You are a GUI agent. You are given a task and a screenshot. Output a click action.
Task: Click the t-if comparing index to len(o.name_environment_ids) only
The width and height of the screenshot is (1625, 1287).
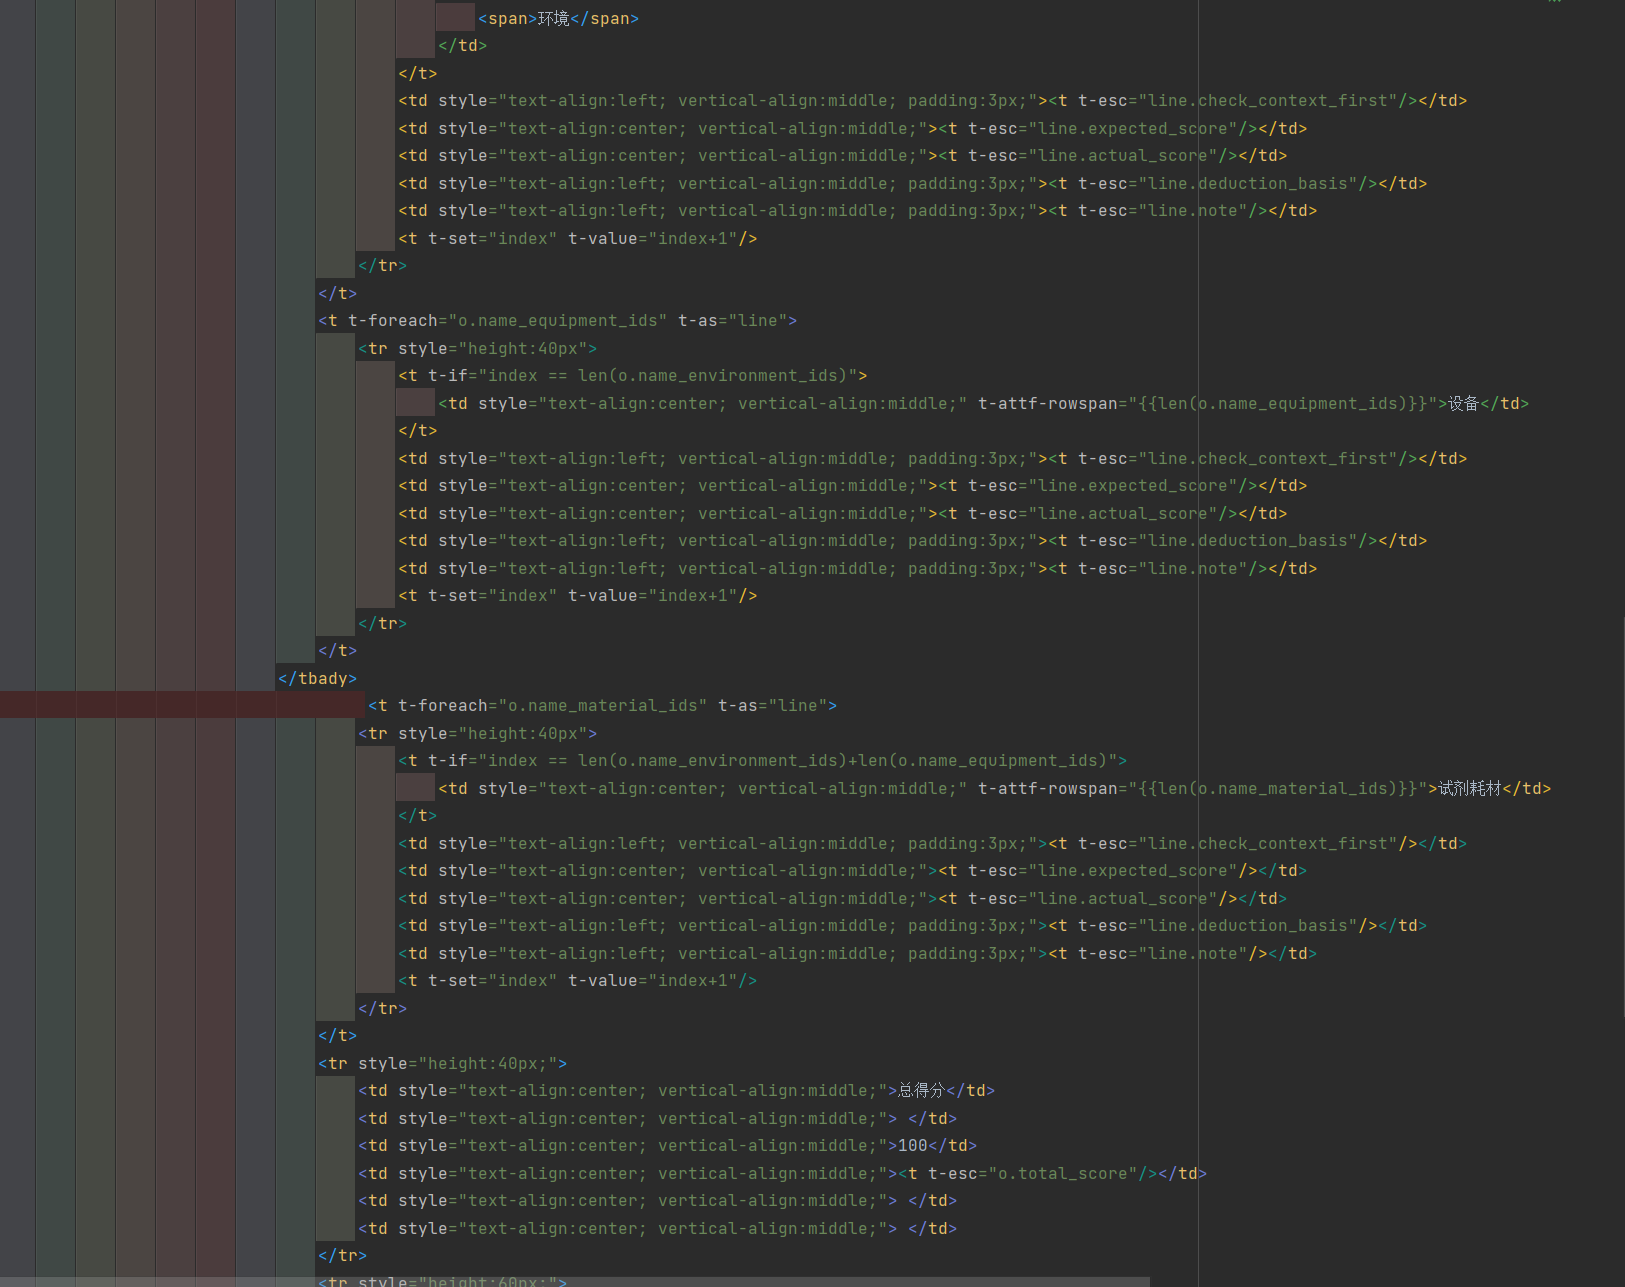pyautogui.click(x=633, y=376)
